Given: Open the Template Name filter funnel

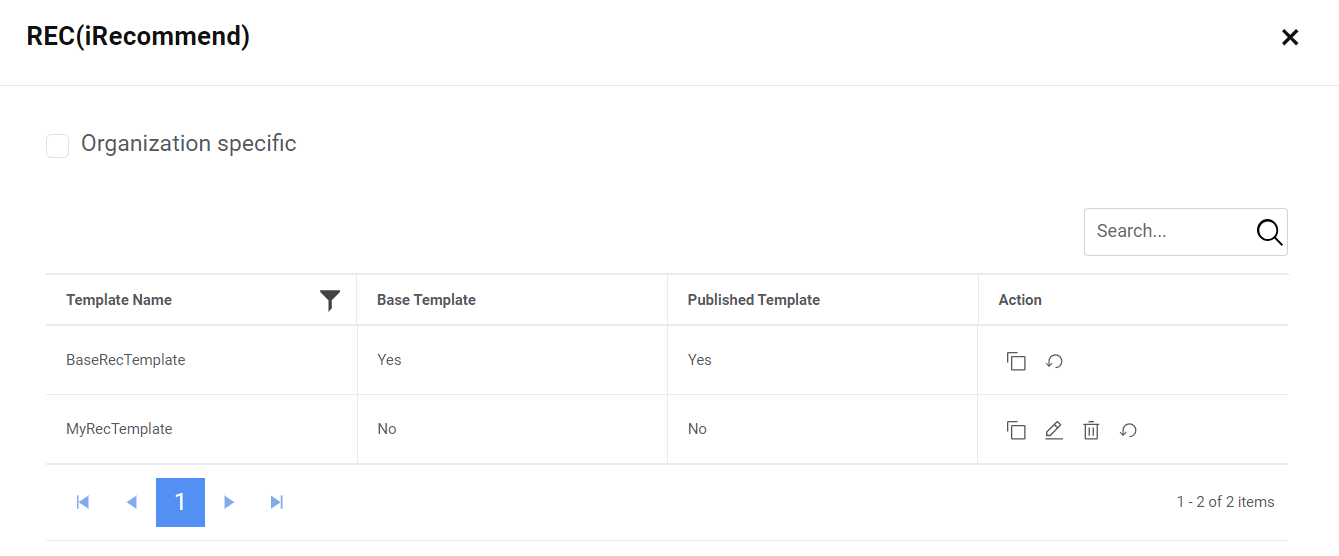Looking at the screenshot, I should click(330, 300).
